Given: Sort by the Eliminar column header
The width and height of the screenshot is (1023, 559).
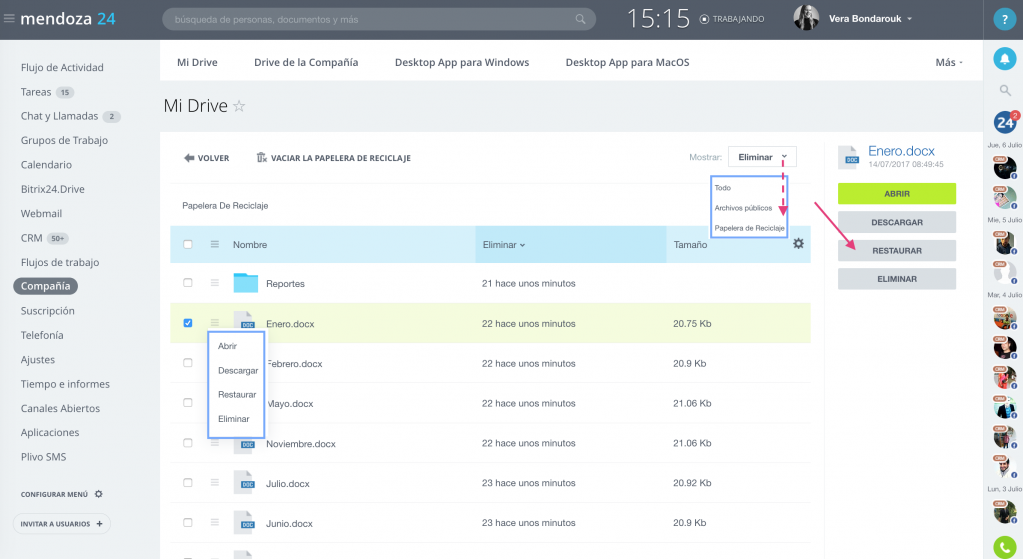Looking at the screenshot, I should click(504, 245).
